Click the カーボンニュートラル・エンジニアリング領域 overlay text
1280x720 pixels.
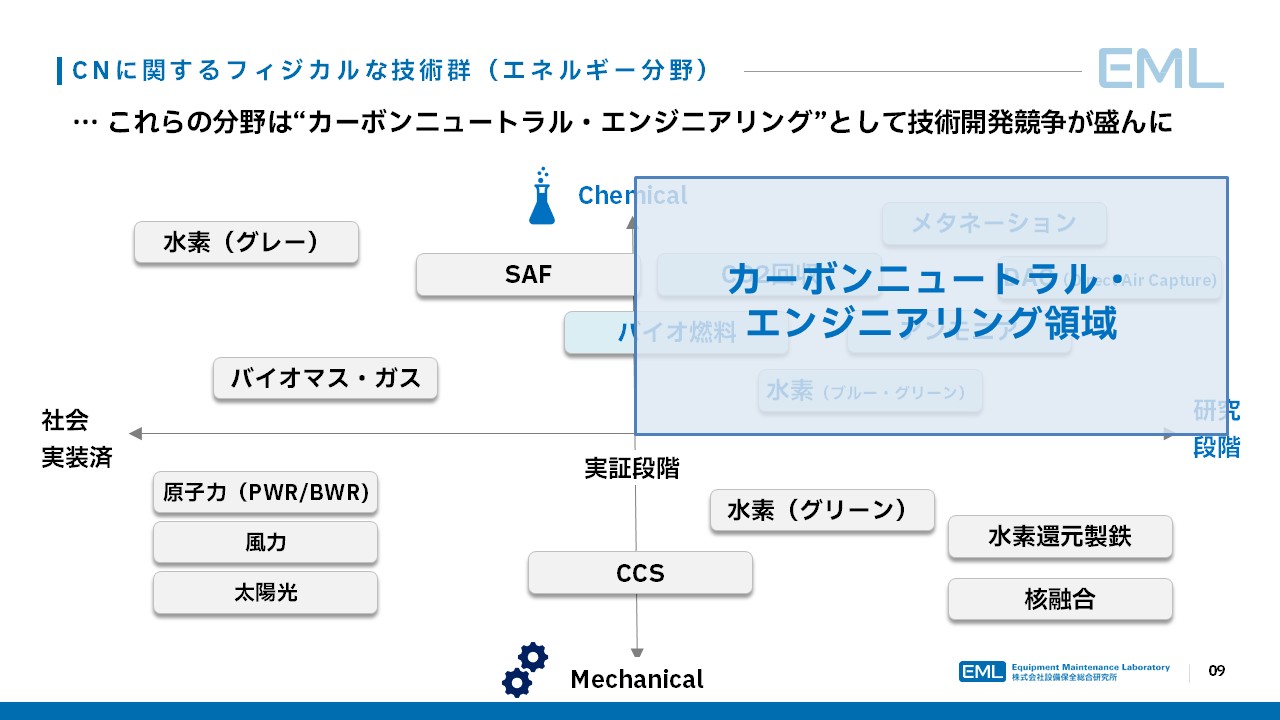[930, 301]
